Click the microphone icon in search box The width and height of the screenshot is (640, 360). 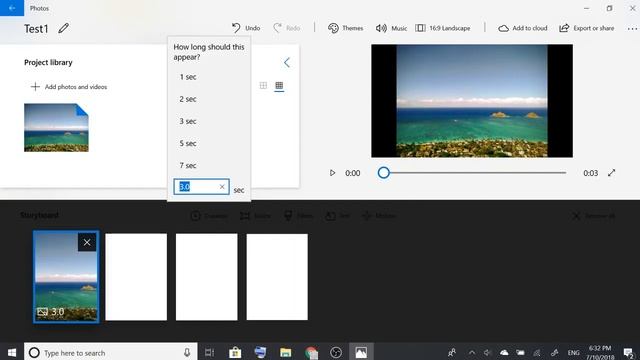pyautogui.click(x=187, y=352)
